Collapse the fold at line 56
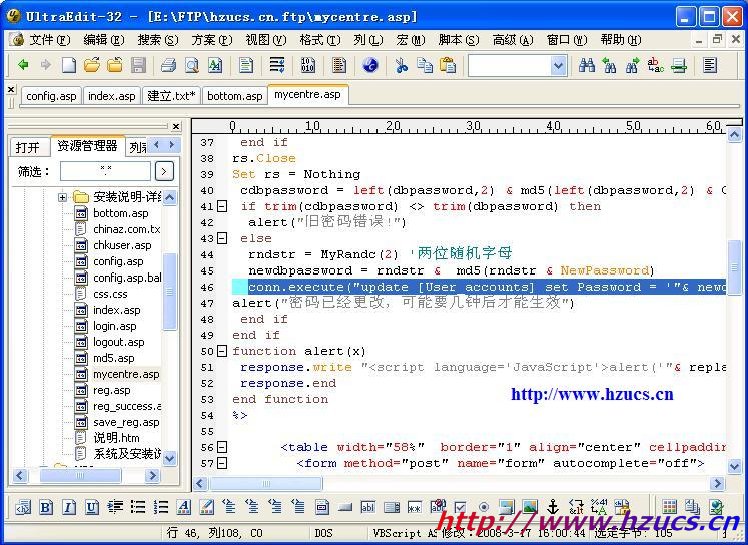 [222, 447]
